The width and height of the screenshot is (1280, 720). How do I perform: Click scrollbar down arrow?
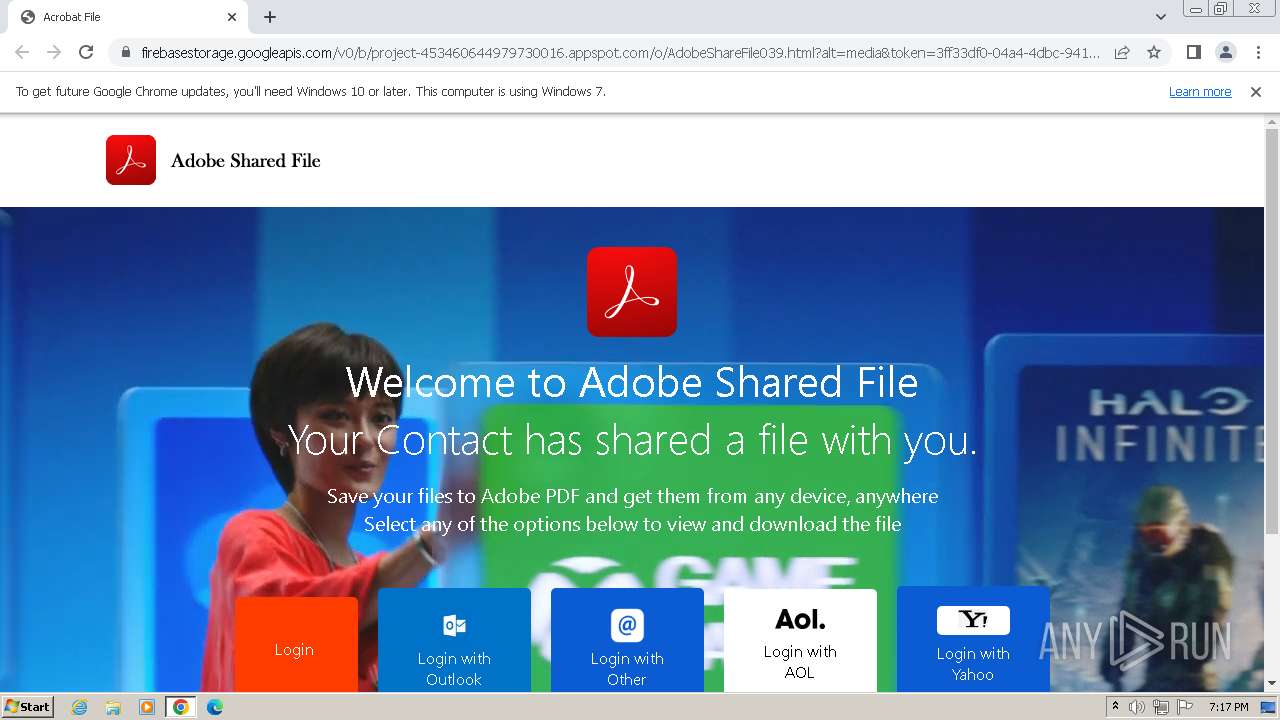point(1272,684)
